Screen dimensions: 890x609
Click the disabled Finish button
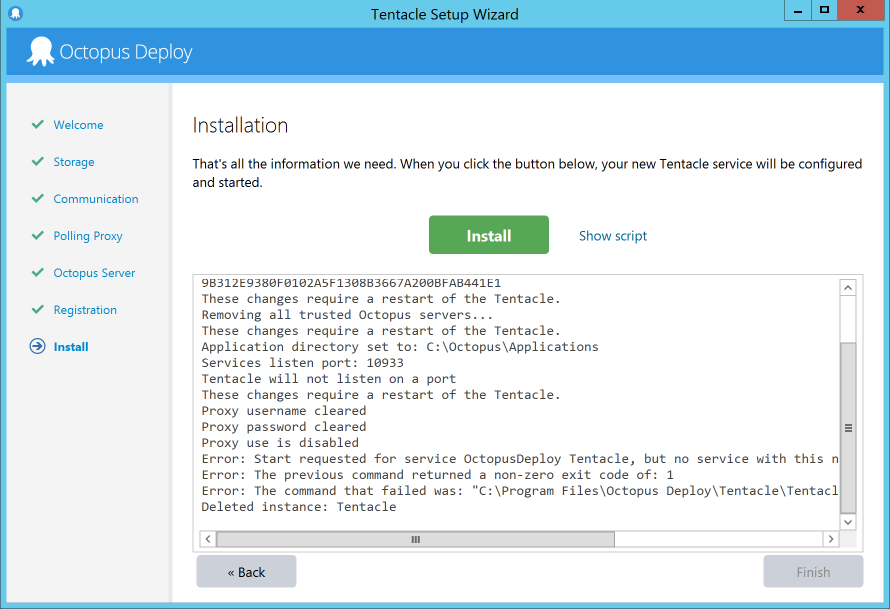813,571
